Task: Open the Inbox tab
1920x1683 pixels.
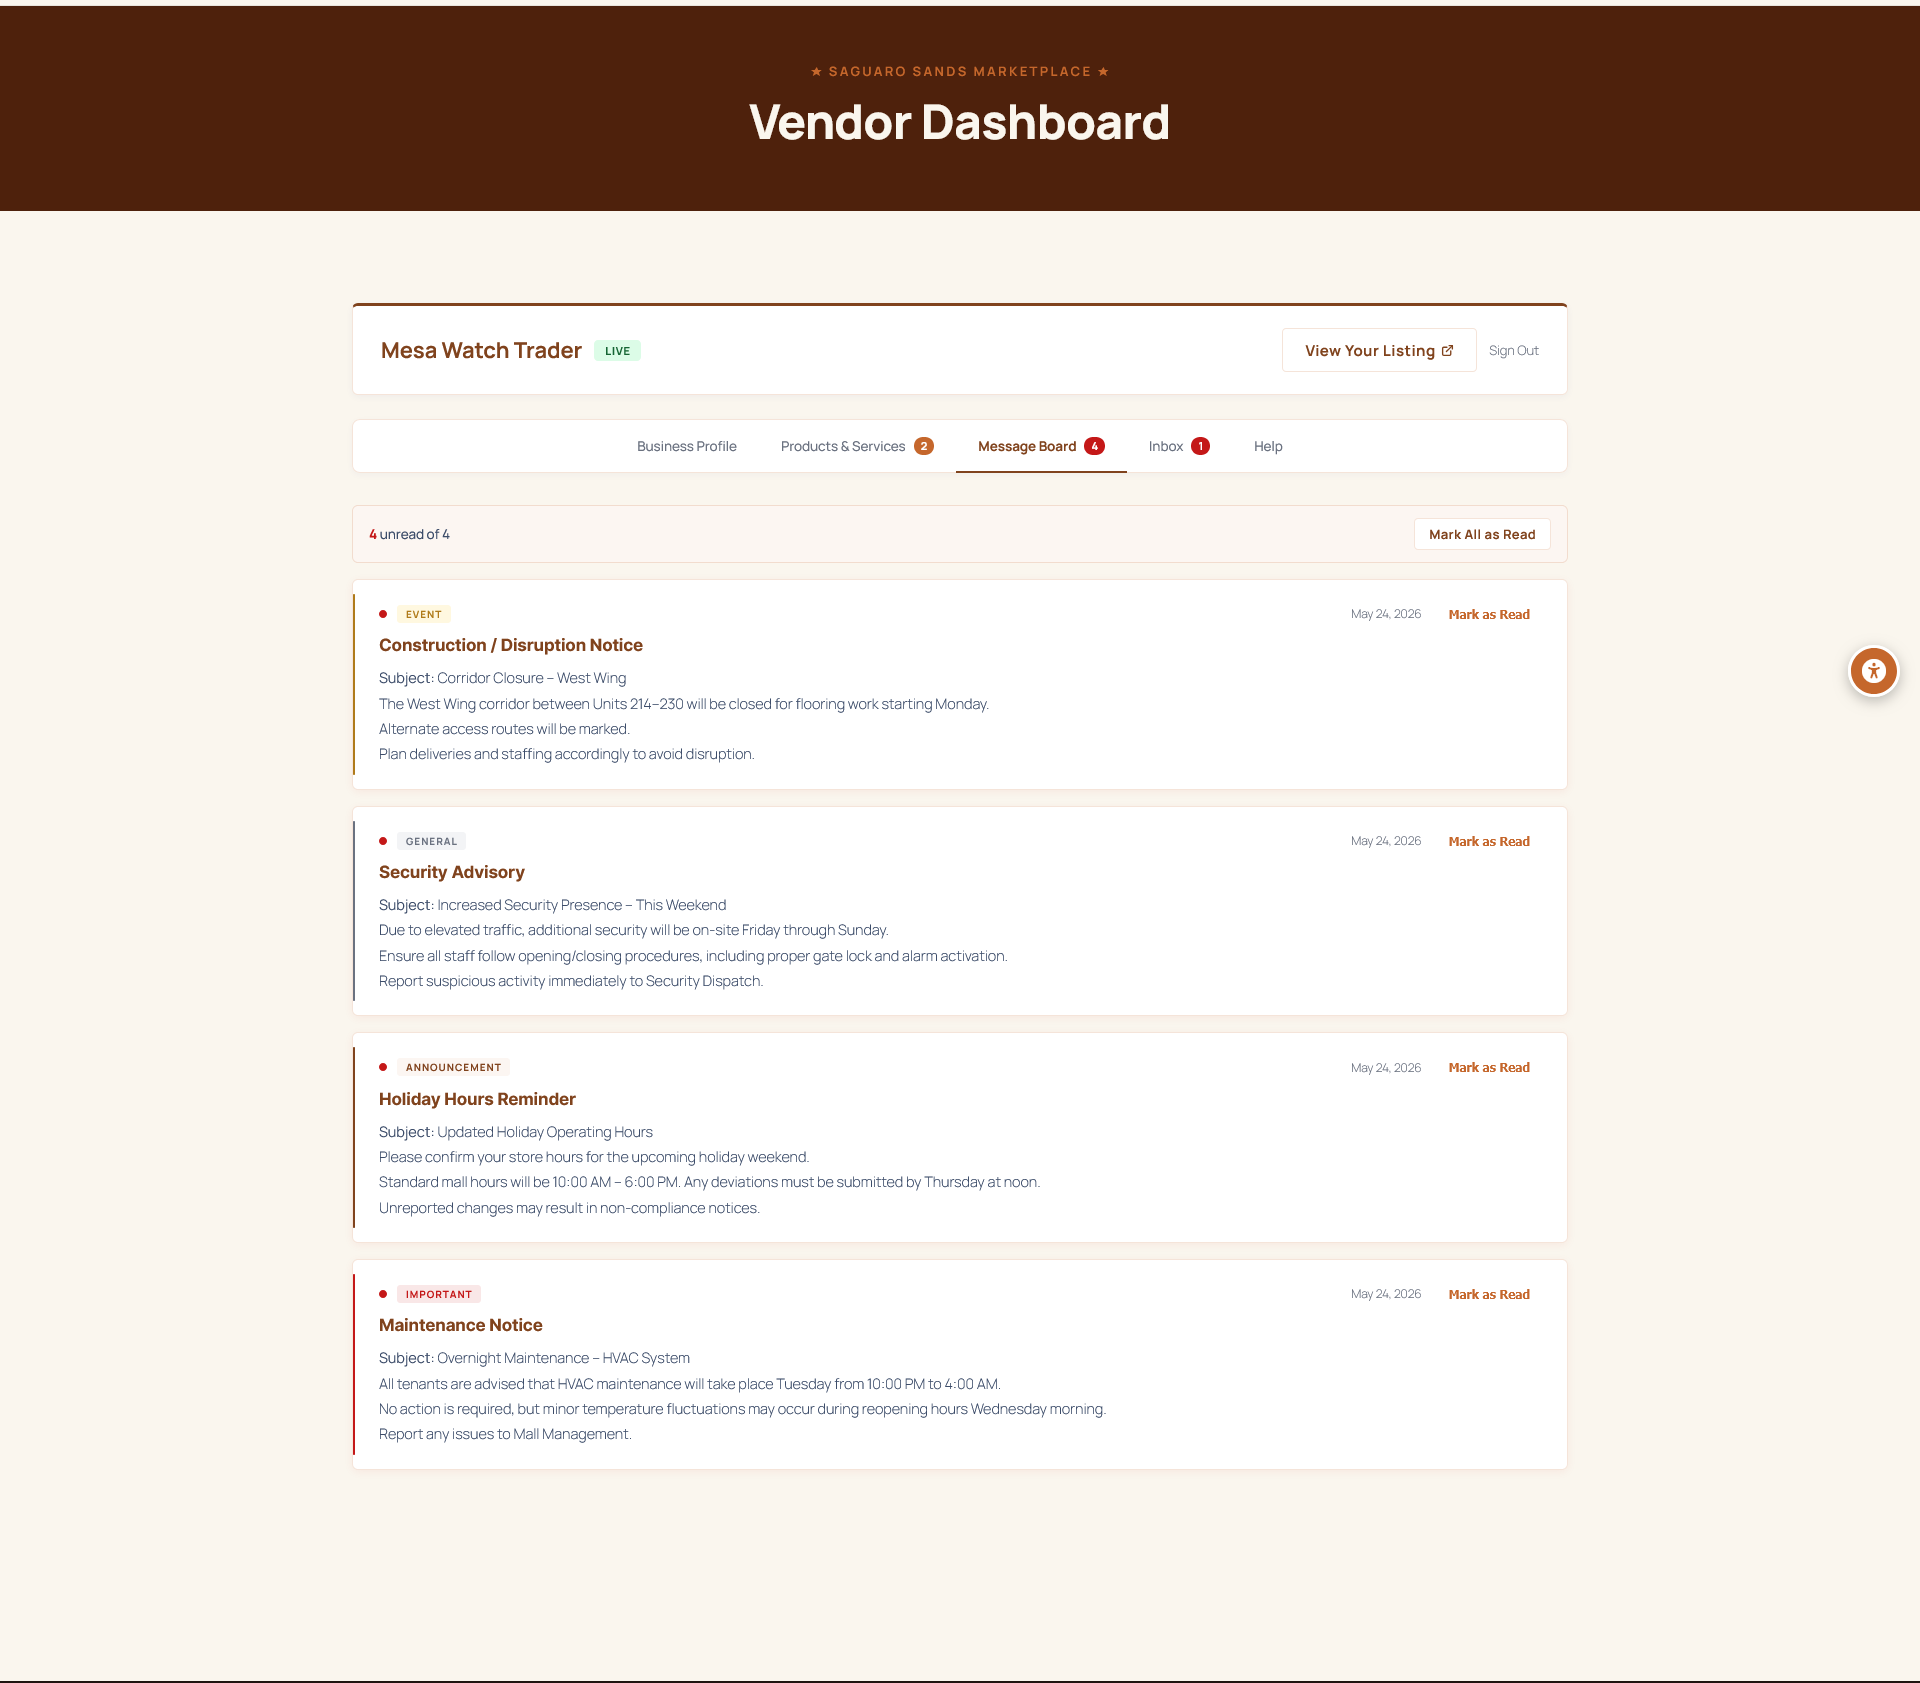Action: [x=1179, y=446]
